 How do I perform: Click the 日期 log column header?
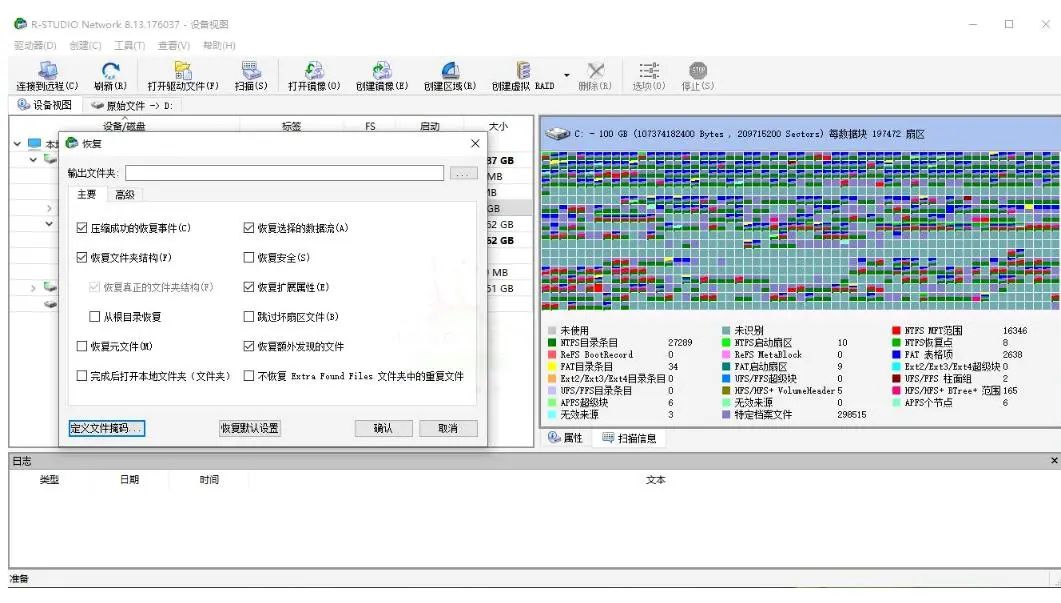click(x=129, y=479)
